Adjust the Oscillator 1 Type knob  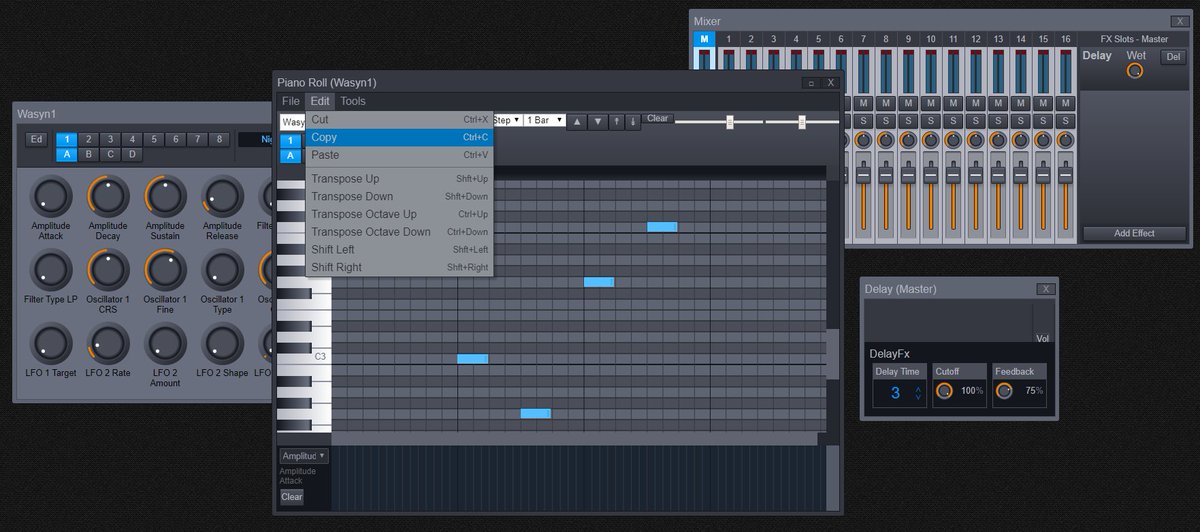222,269
